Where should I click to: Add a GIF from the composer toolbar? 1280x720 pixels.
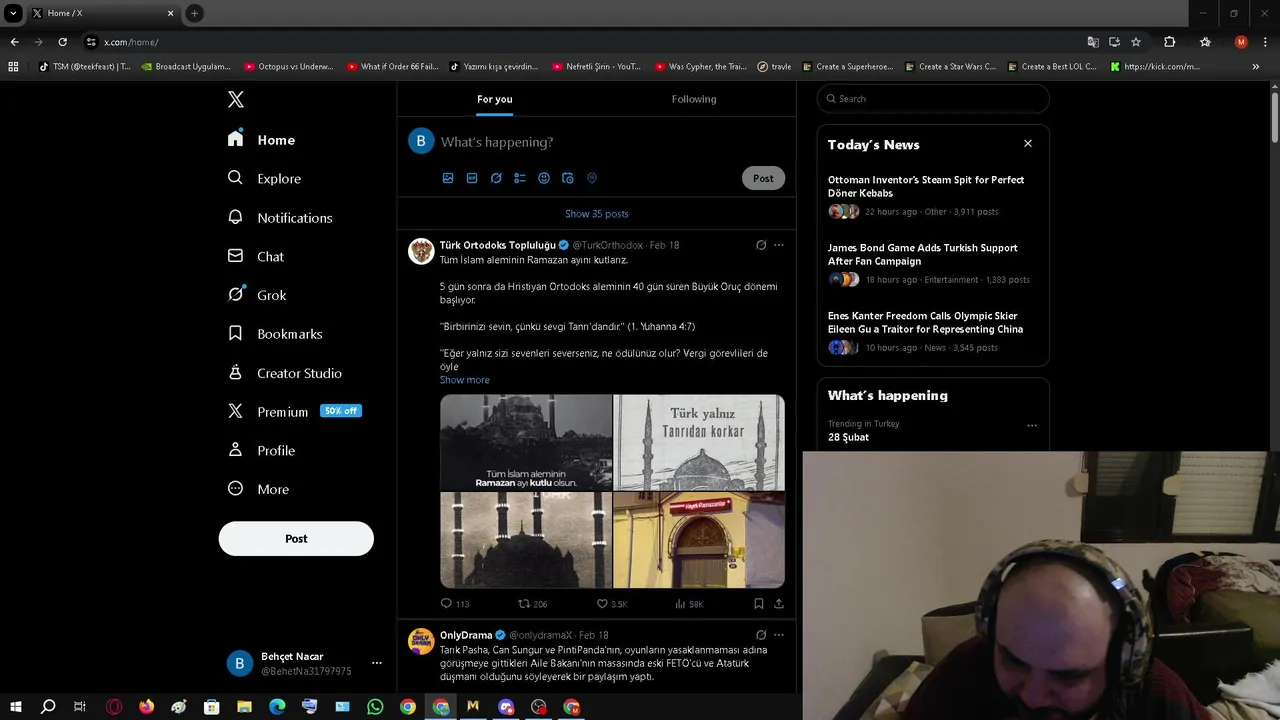click(472, 178)
